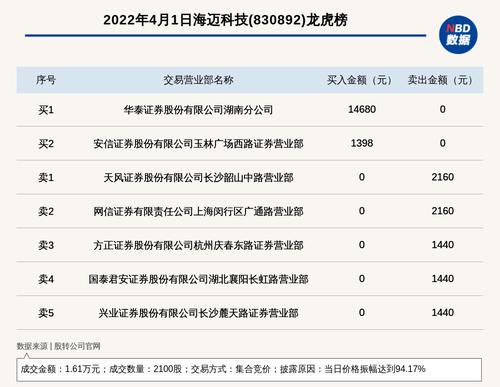The image size is (500, 387).
Task: Click sell amount 1440 in row 卖5
Action: click(x=443, y=313)
